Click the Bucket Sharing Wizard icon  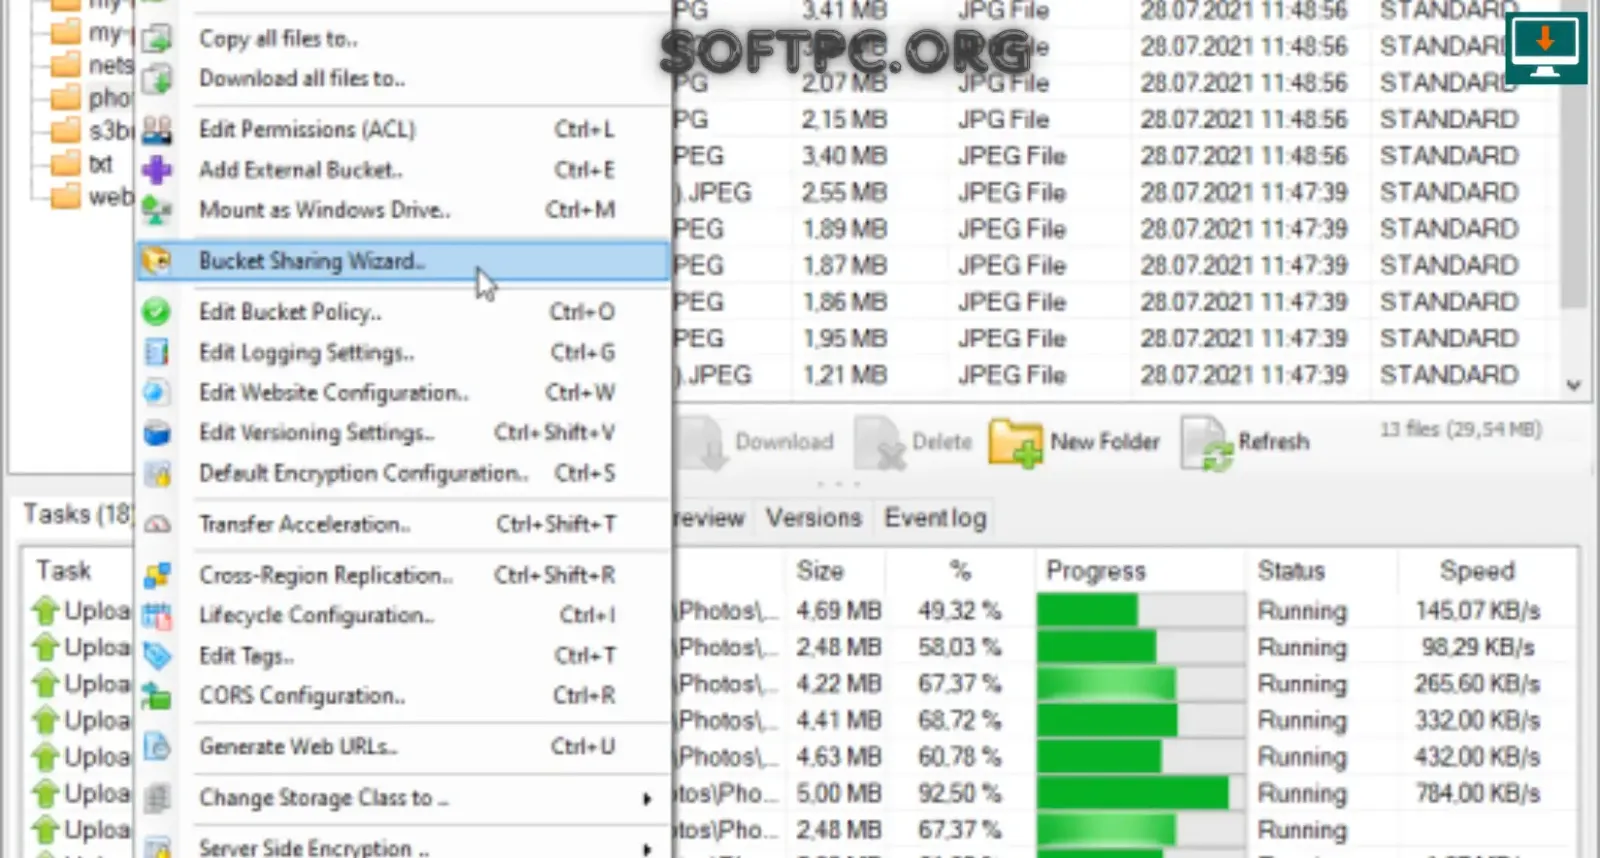[156, 261]
